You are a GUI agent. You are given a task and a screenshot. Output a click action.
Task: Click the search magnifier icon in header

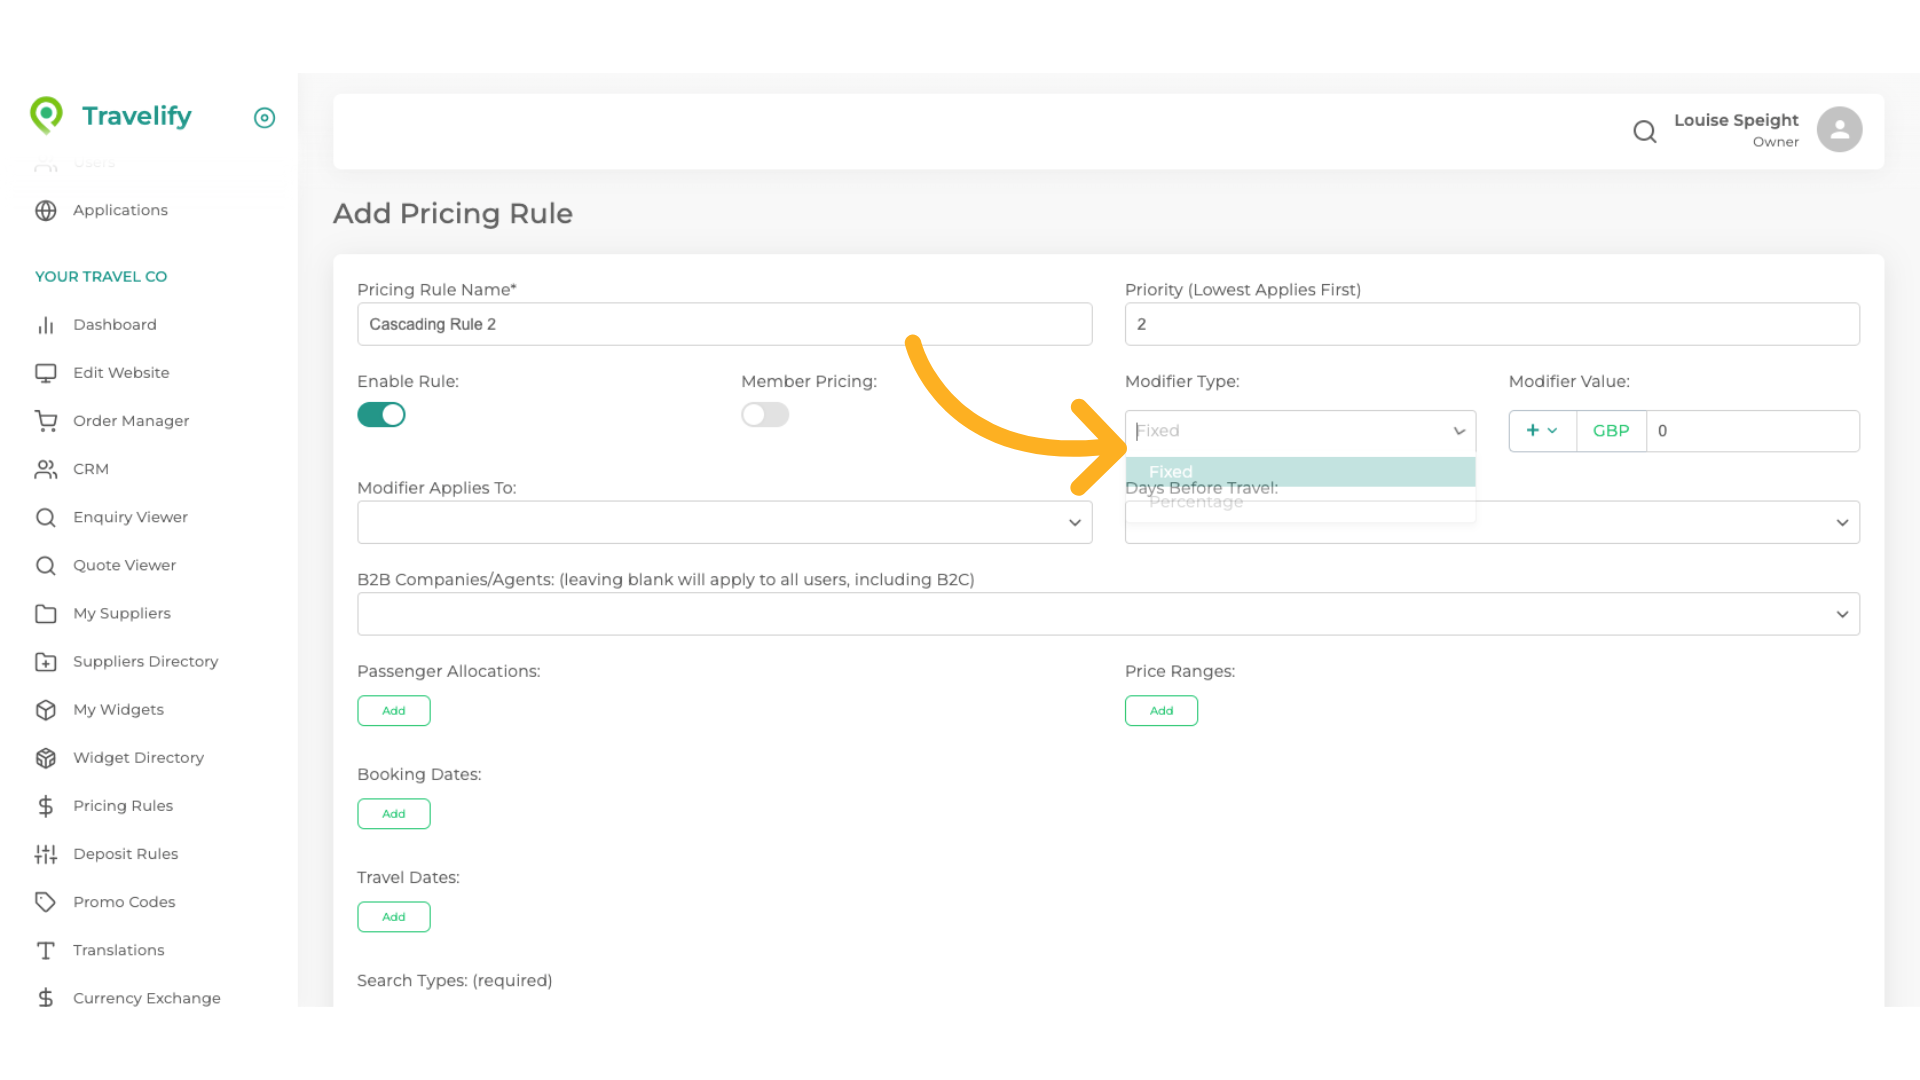click(1644, 131)
